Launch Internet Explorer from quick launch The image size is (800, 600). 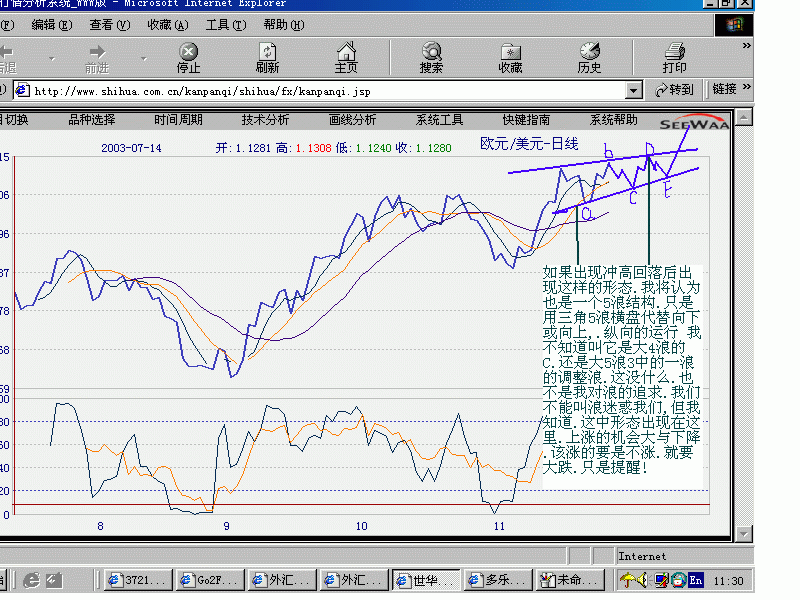pos(32,580)
